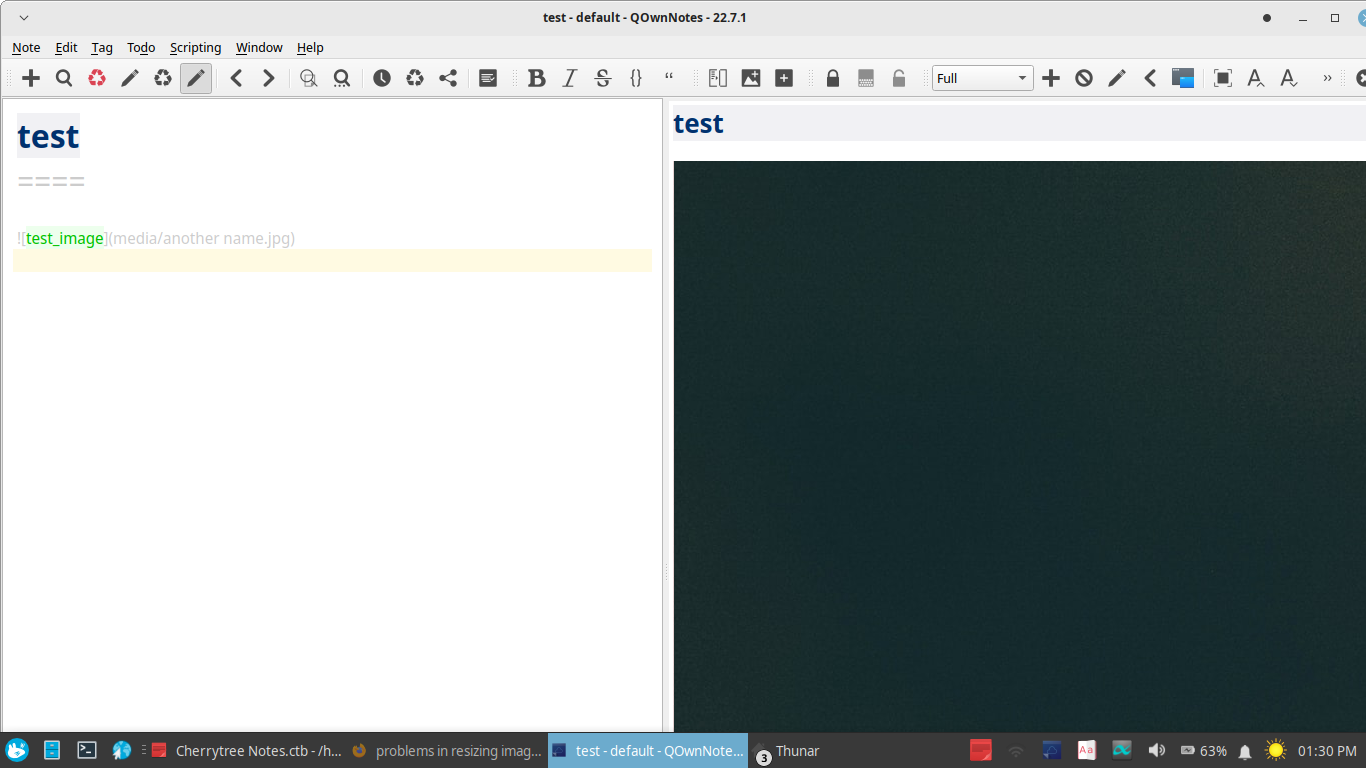This screenshot has width=1366, height=768.
Task: Click the pencil icon beside the red recycle icon
Action: [130, 78]
